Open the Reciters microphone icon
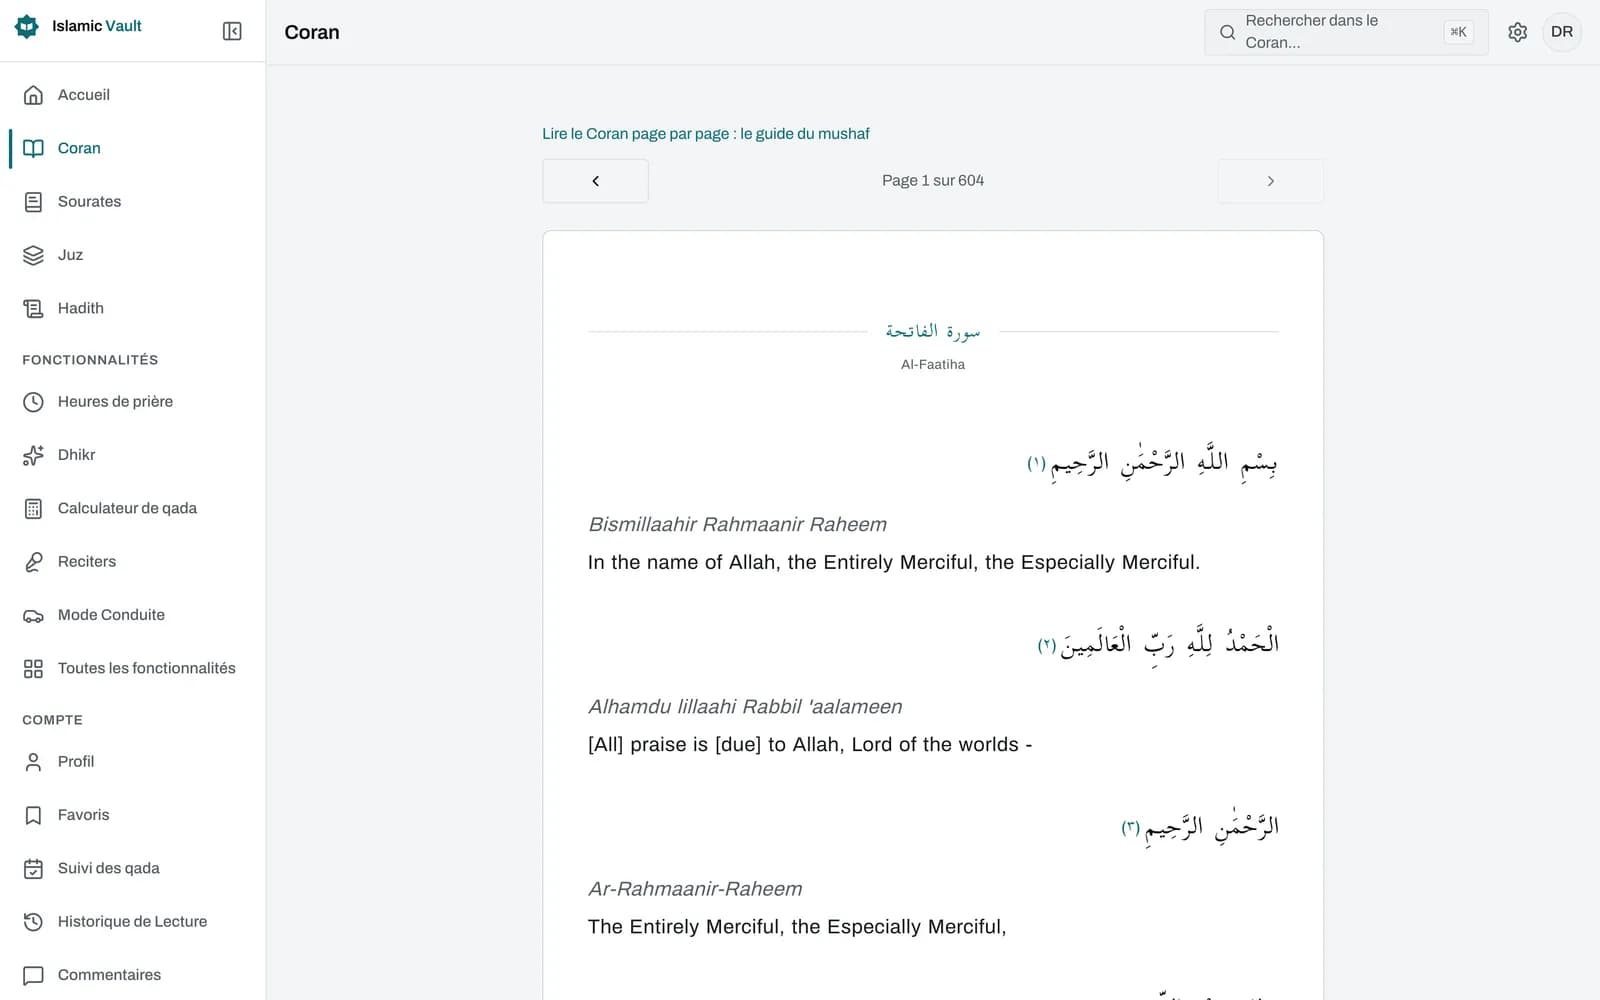 click(x=33, y=562)
